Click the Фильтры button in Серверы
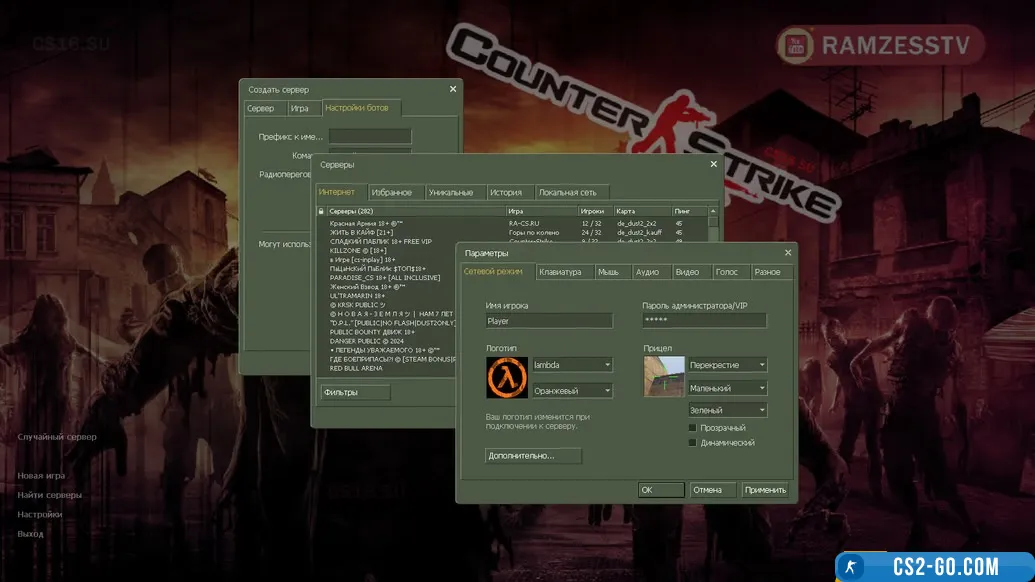Viewport: 1035px width, 582px height. click(354, 393)
